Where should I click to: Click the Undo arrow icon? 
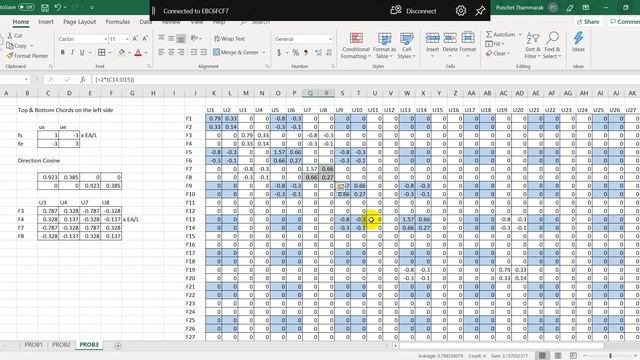[58, 7]
